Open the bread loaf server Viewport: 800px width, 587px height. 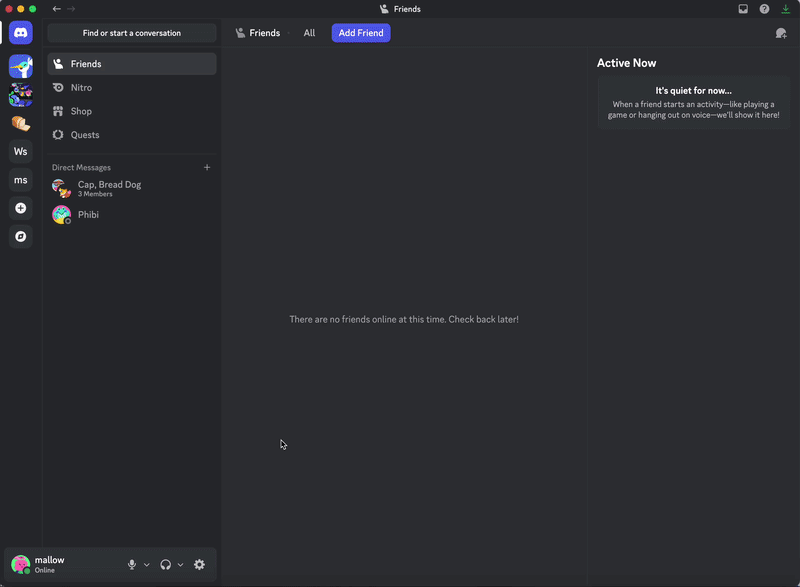[x=21, y=123]
